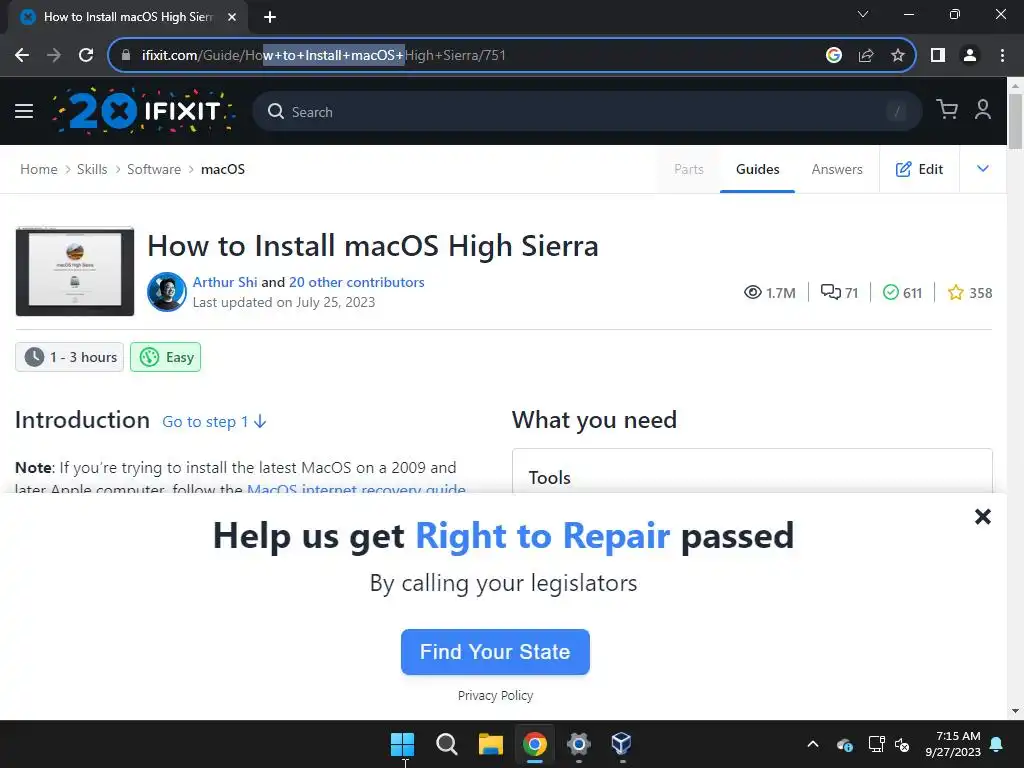Open the iFixit hamburger menu
The height and width of the screenshot is (768, 1024).
[24, 111]
